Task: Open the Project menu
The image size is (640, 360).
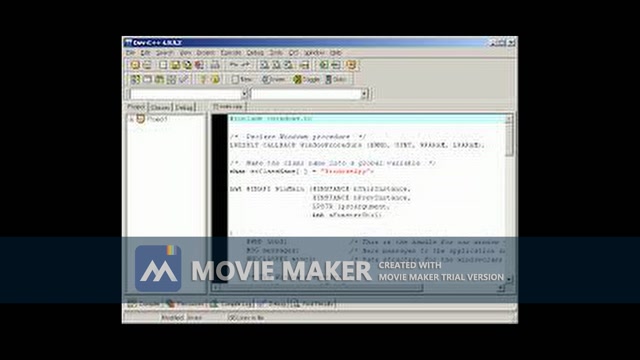Action: (x=206, y=53)
